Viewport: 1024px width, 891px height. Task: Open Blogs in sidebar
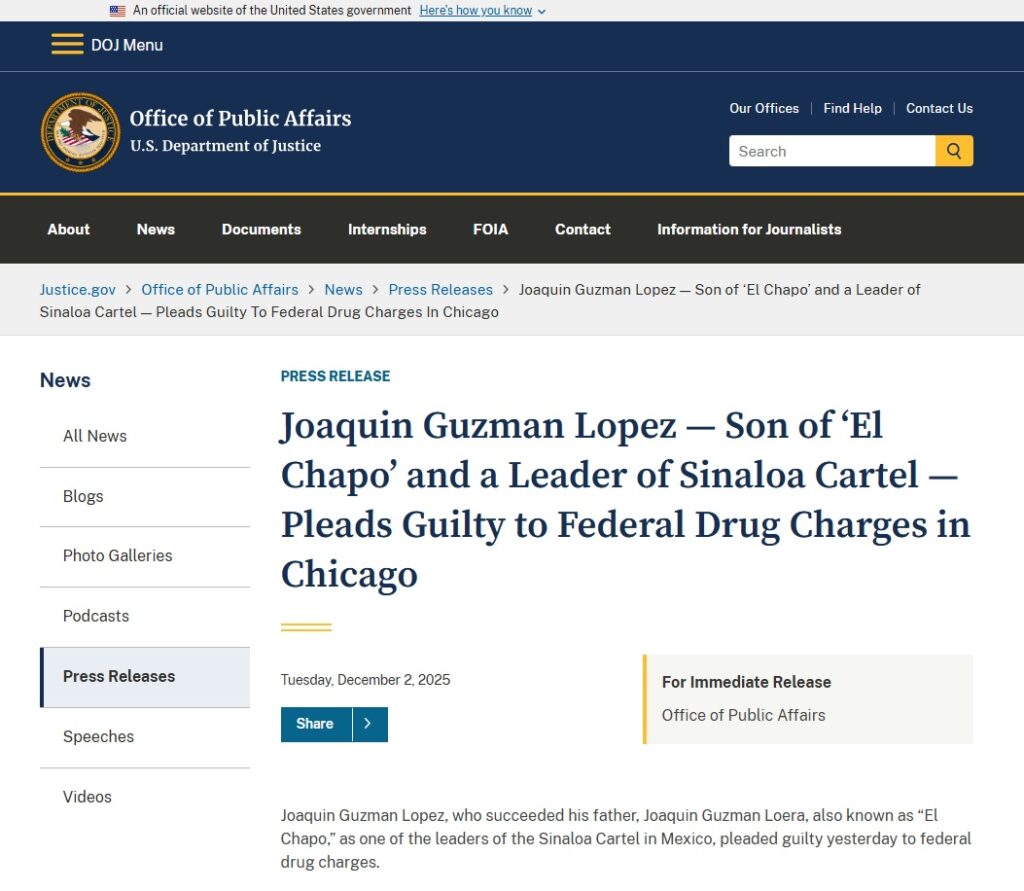click(144, 496)
